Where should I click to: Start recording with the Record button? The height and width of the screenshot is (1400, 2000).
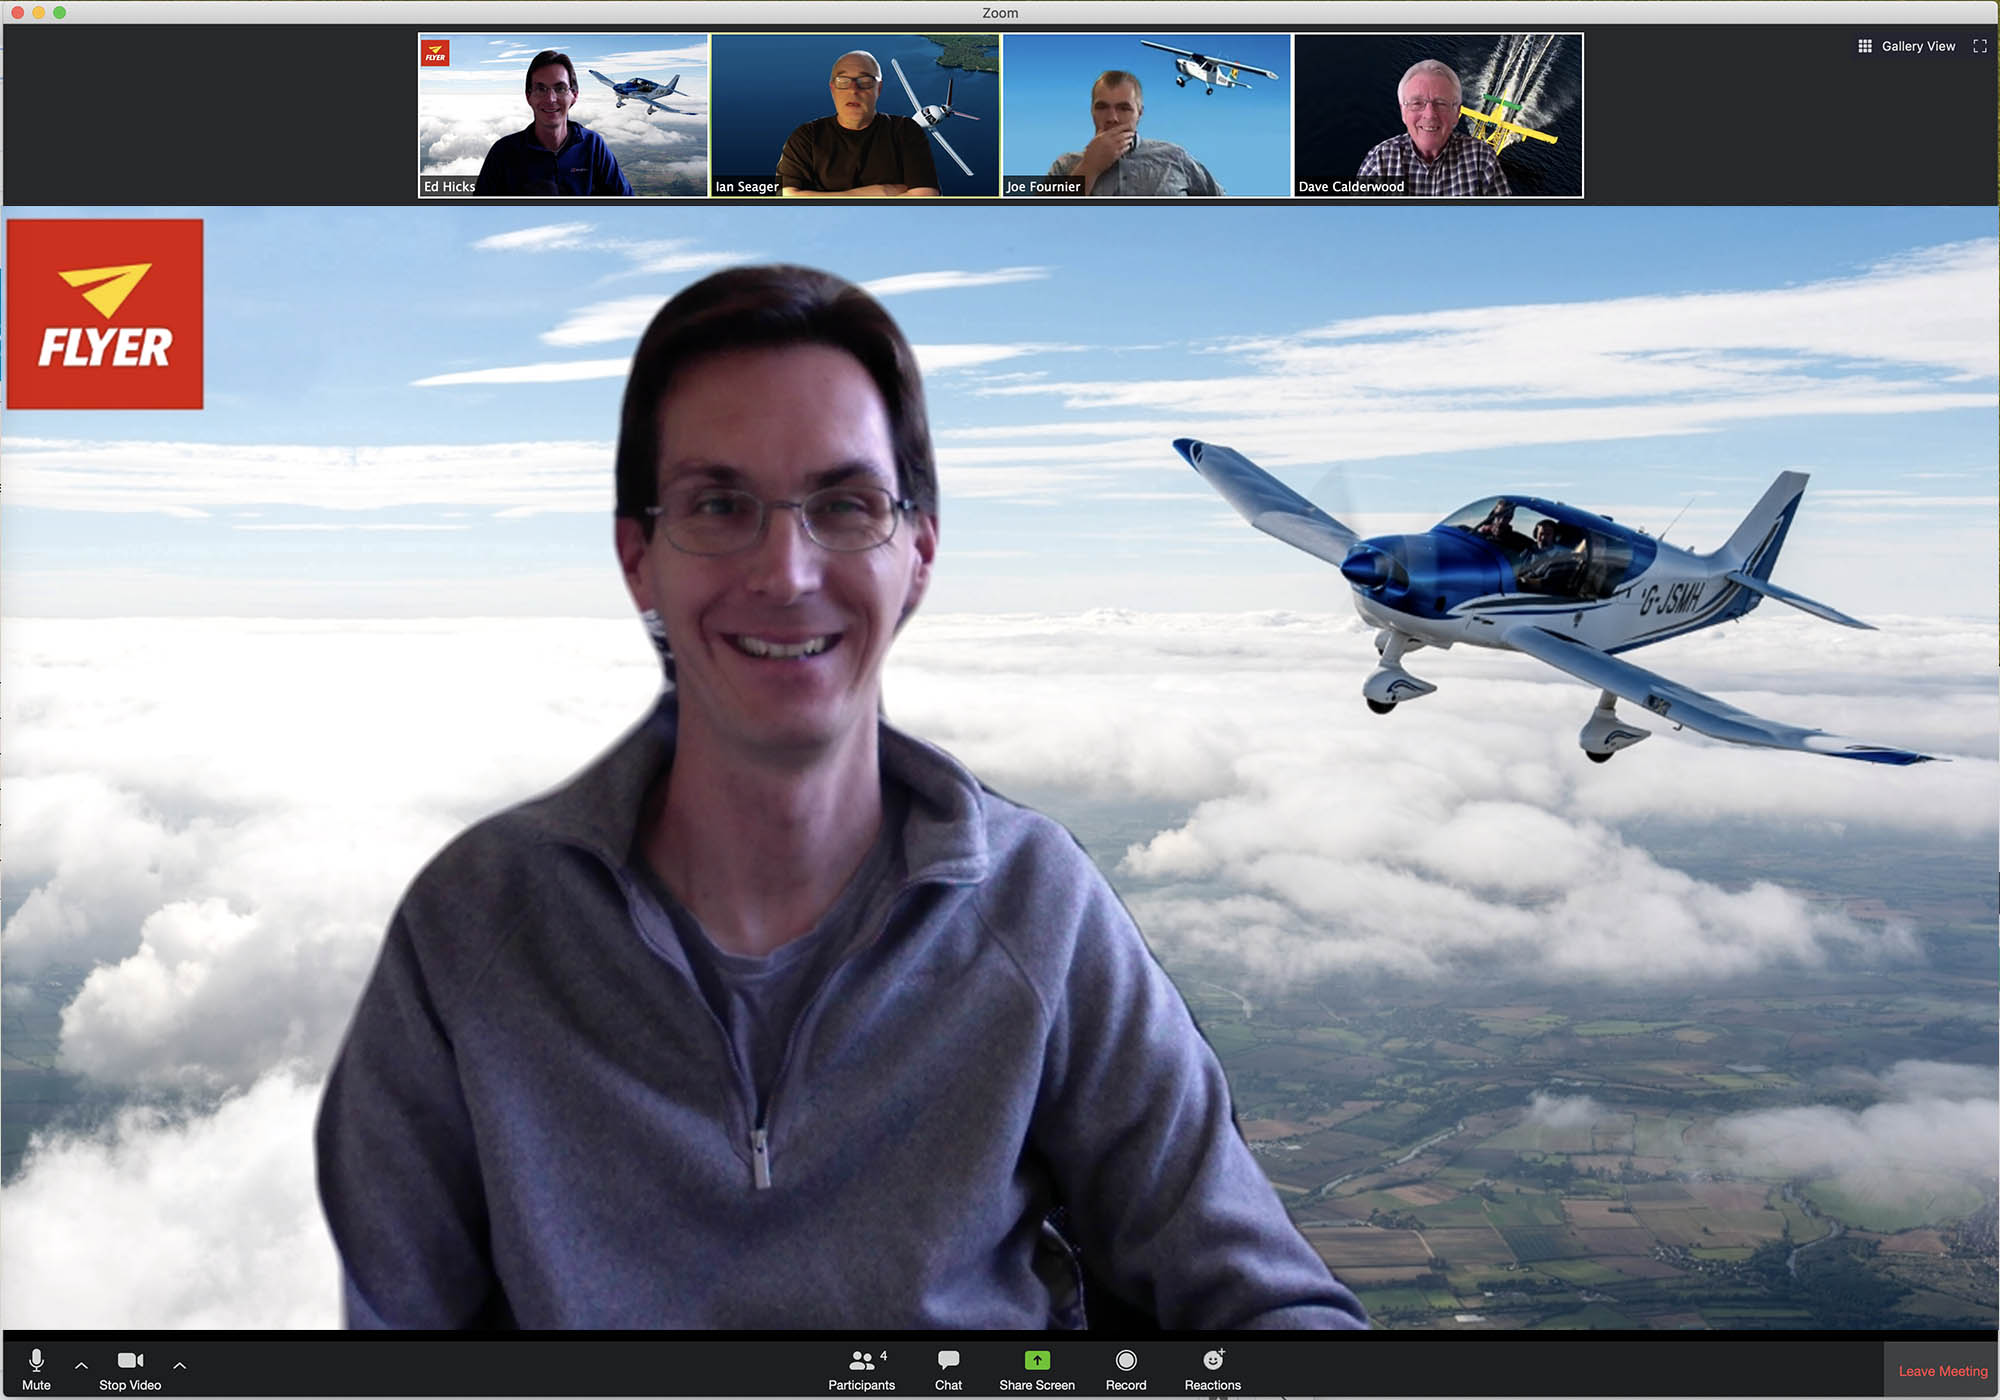[1126, 1369]
